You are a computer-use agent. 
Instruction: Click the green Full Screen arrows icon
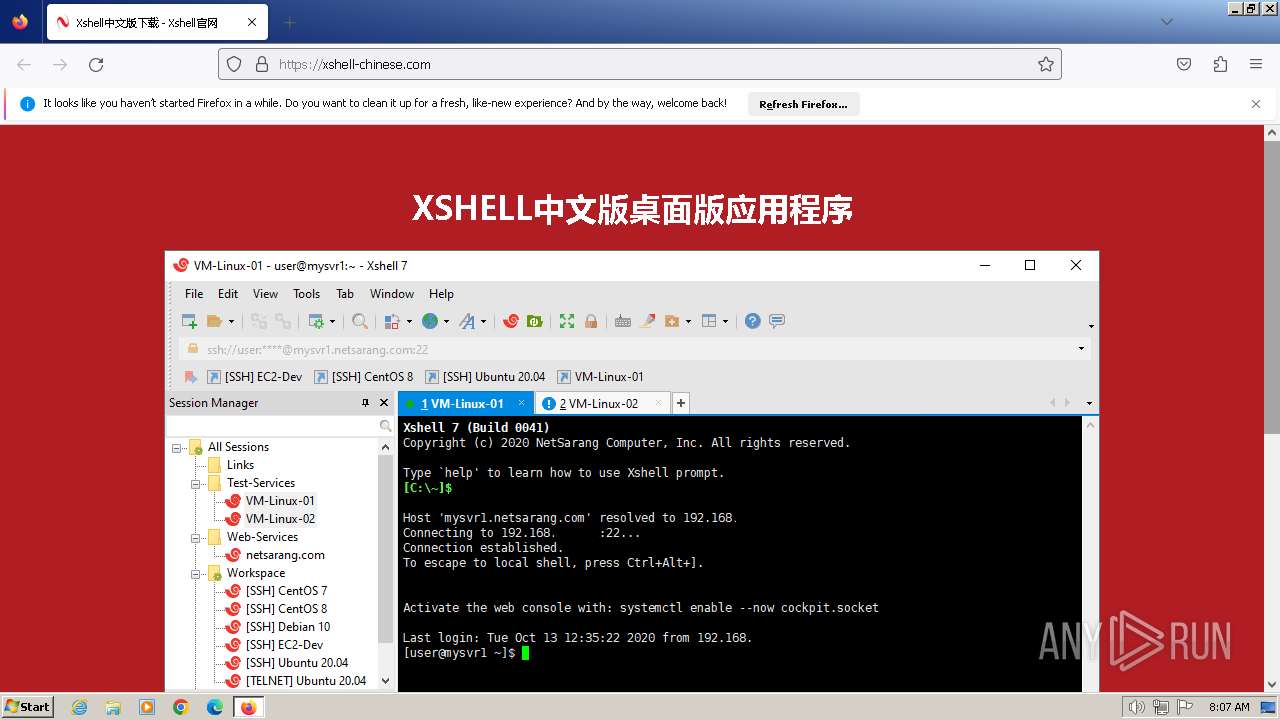[x=567, y=321]
